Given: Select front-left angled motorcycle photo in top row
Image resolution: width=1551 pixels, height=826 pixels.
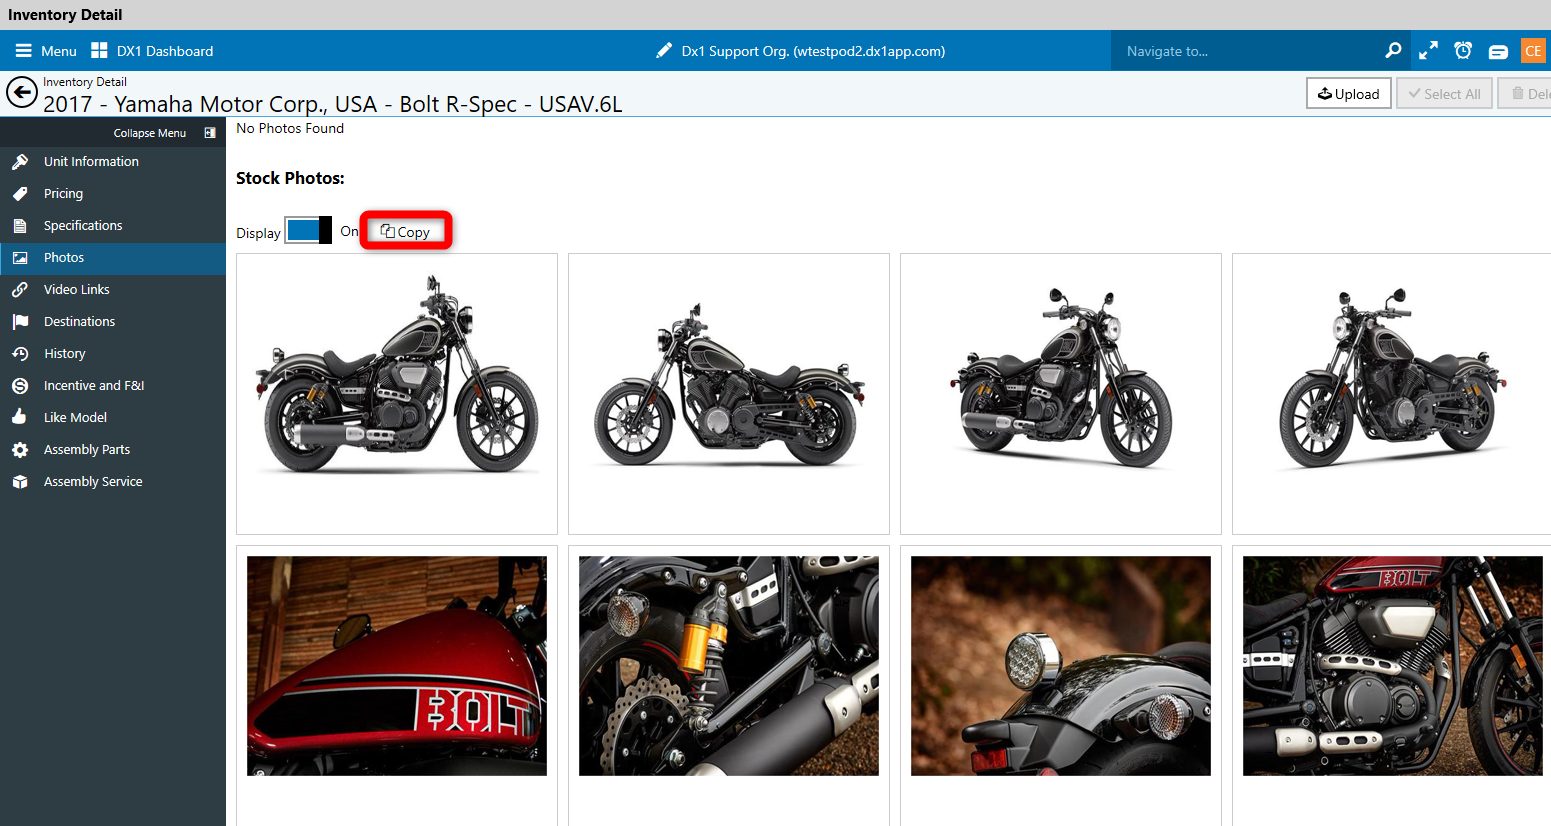Looking at the screenshot, I should coord(1392,394).
